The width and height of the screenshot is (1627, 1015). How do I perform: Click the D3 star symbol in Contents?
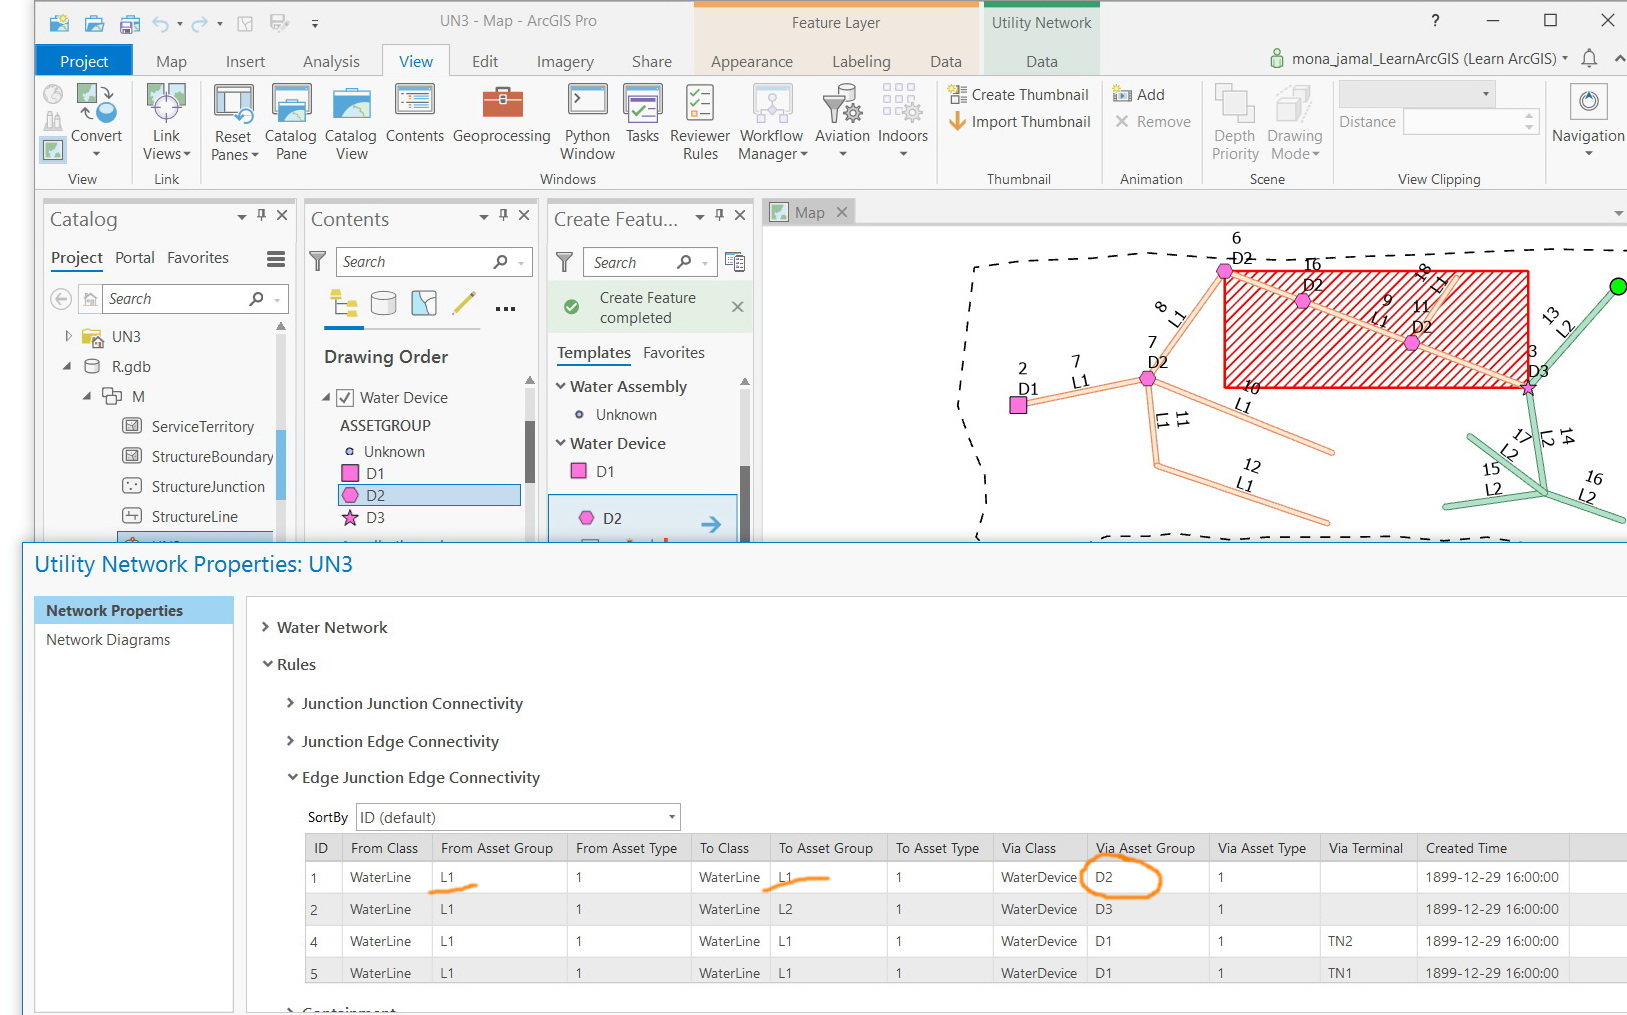pyautogui.click(x=350, y=518)
